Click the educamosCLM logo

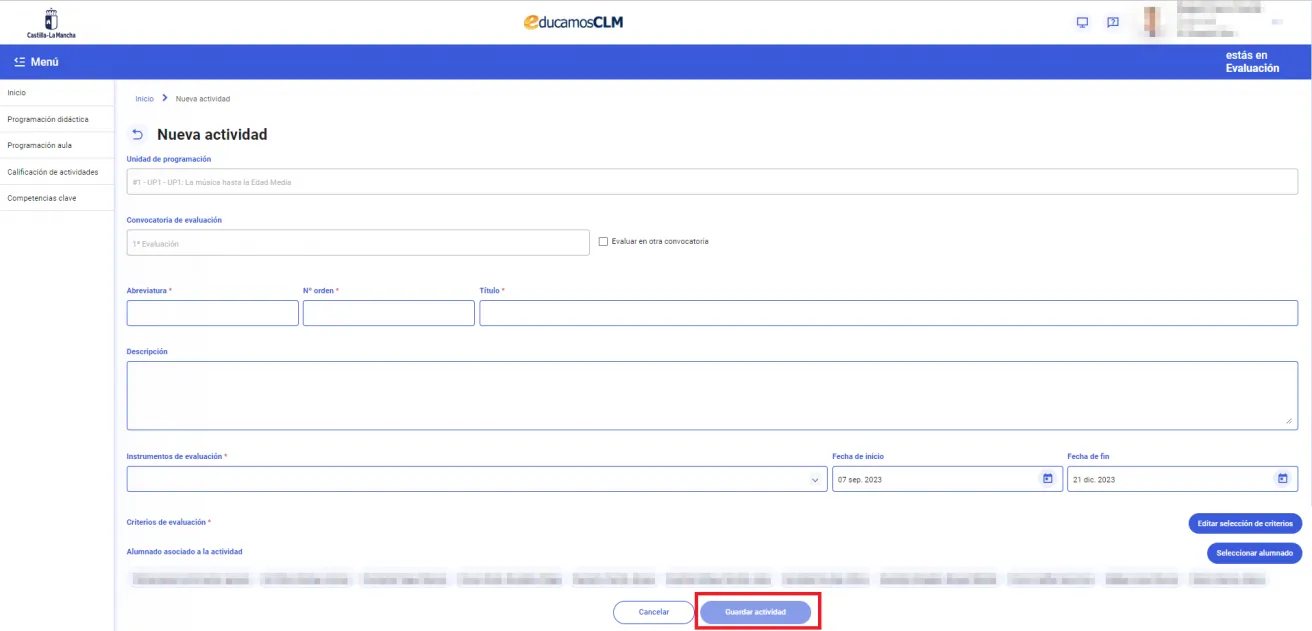tap(574, 22)
